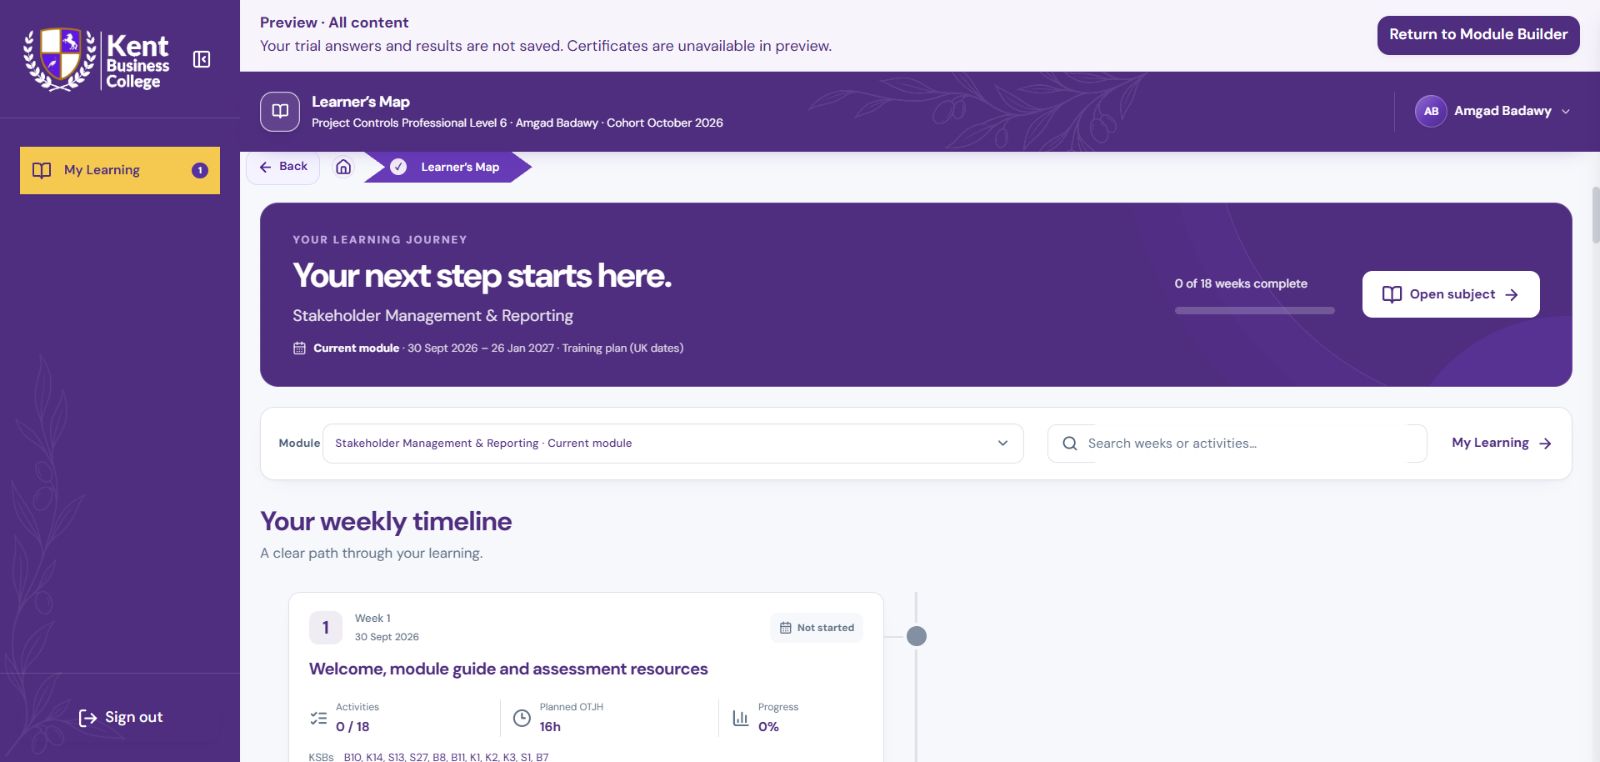
Task: Collapse sidebar with panel toggle icon
Action: tap(201, 60)
